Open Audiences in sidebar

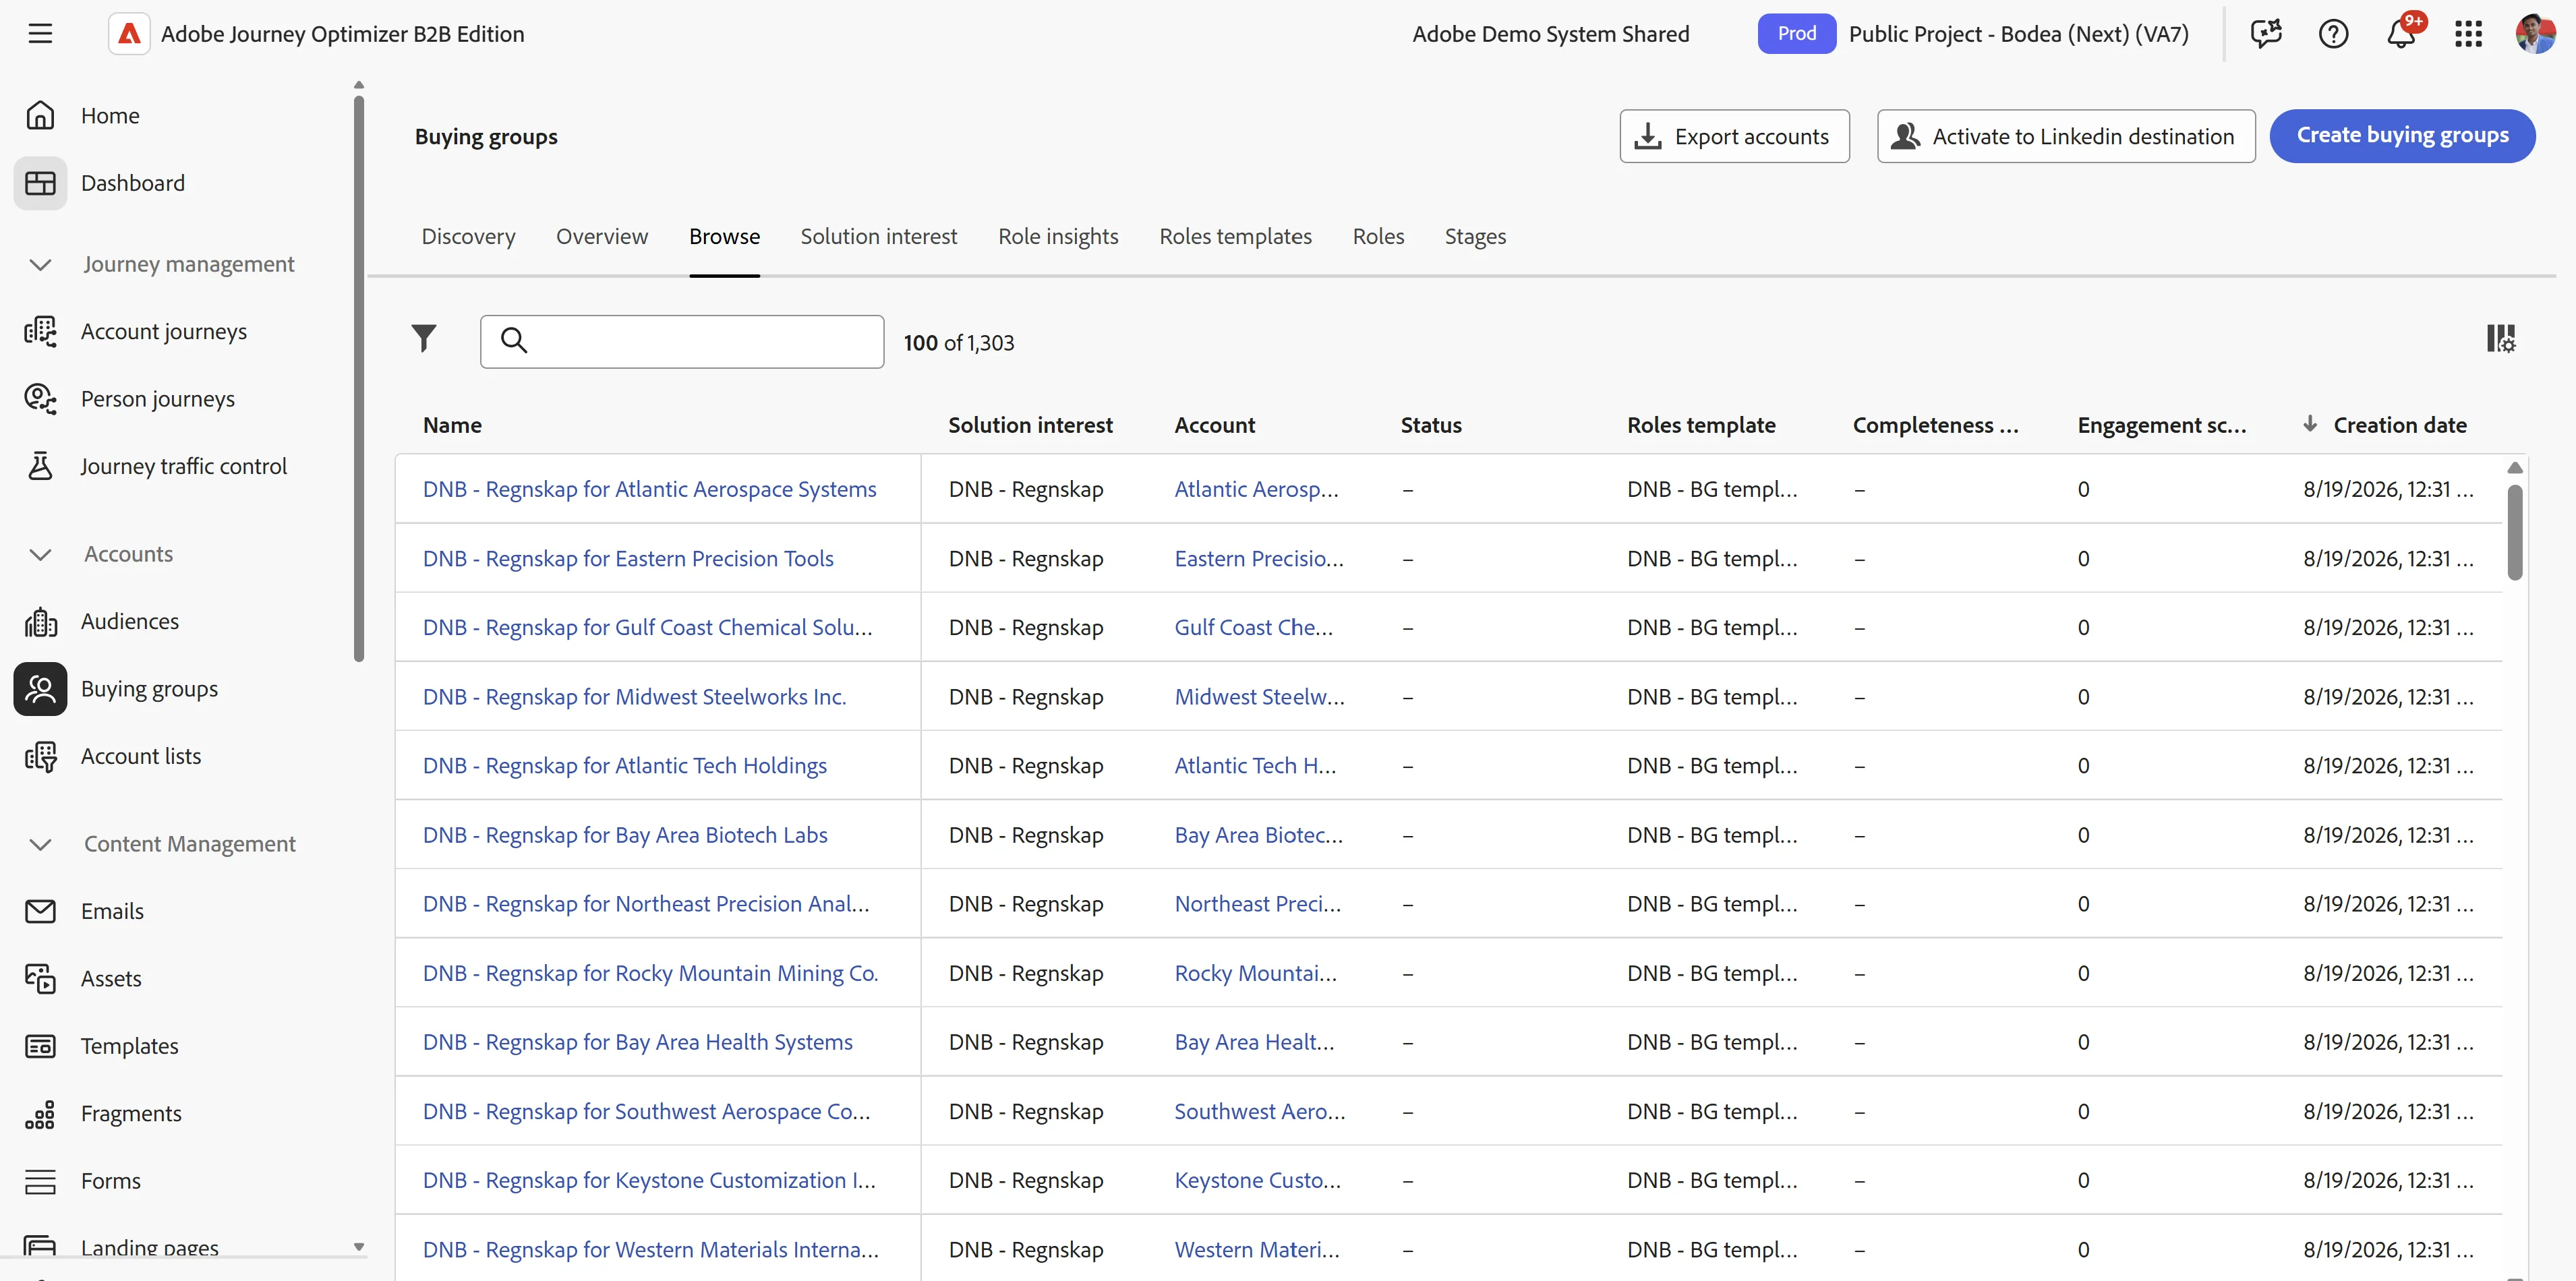pos(130,621)
